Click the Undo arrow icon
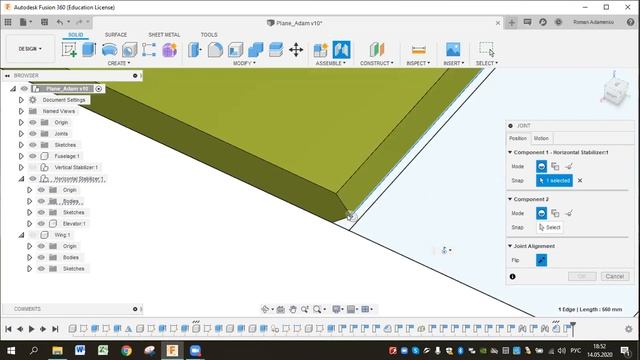The height and width of the screenshot is (360, 640). point(60,22)
